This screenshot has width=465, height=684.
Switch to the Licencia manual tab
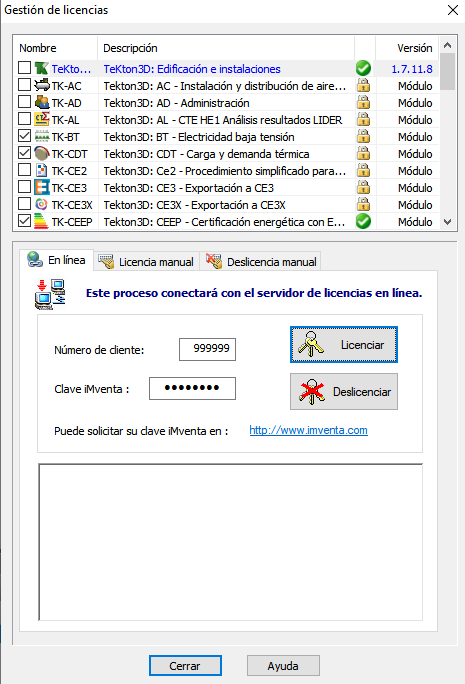[146, 262]
